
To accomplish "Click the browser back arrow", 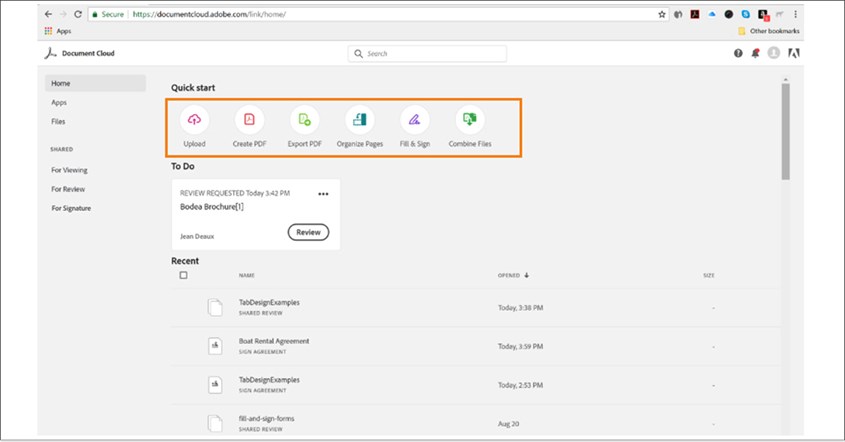I will click(49, 14).
